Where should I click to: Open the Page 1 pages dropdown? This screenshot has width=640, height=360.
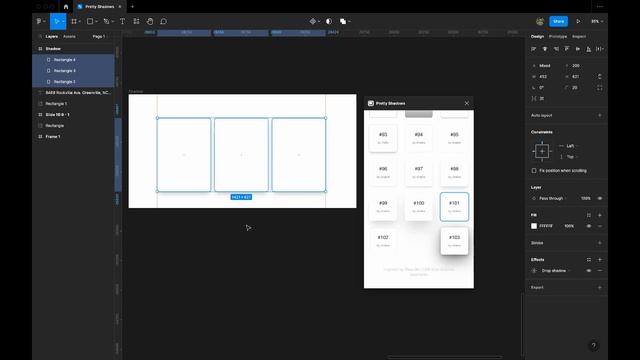pos(100,36)
